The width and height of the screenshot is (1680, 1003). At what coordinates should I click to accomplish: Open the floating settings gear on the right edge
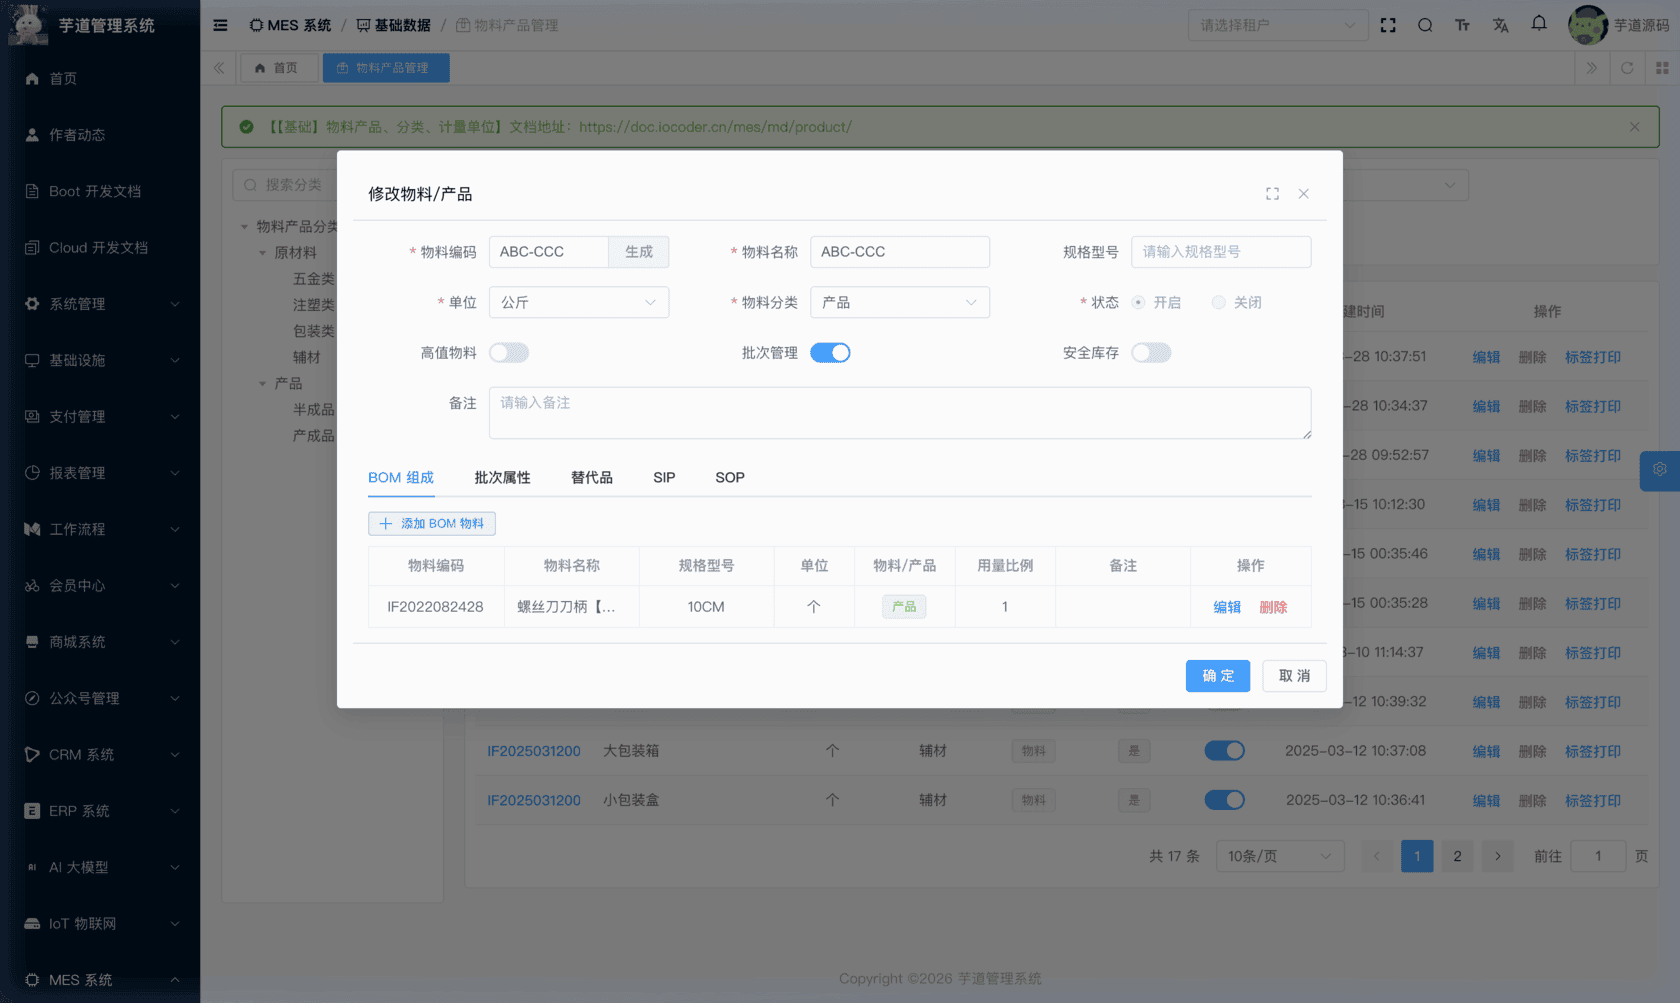point(1659,469)
